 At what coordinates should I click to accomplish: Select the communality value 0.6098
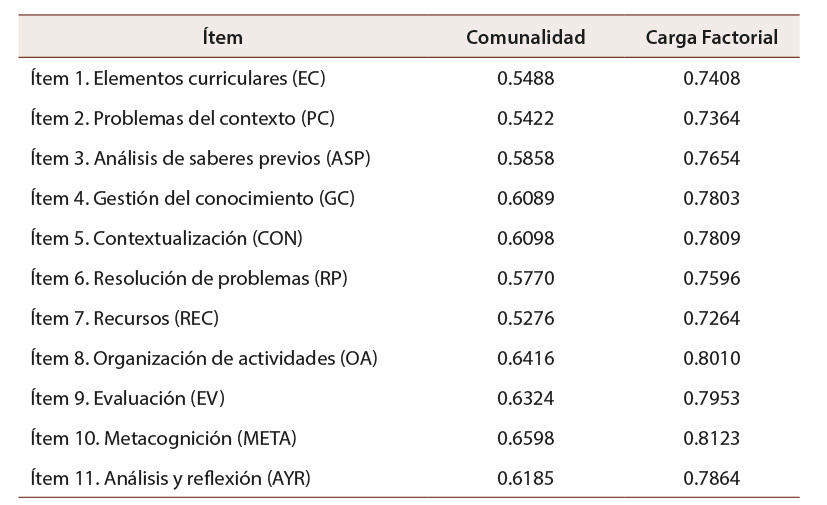point(526,238)
